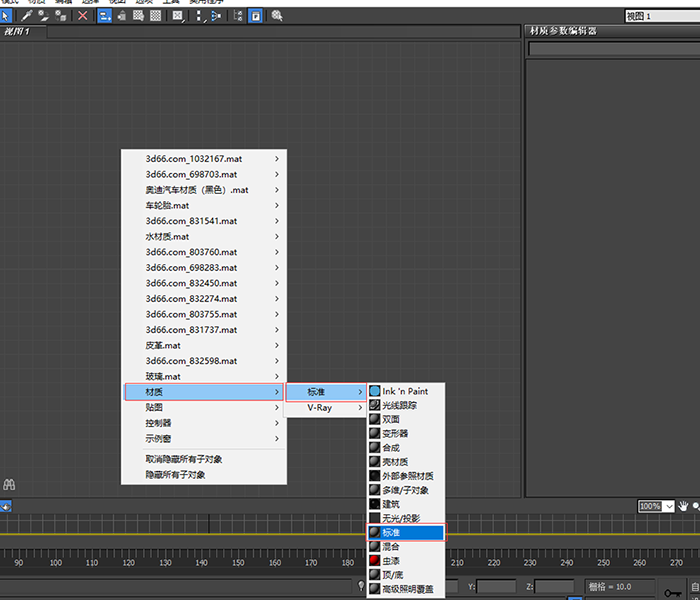The image size is (700, 600).
Task: Open the 标准 category submenu beside 材质
Action: [x=326, y=392]
